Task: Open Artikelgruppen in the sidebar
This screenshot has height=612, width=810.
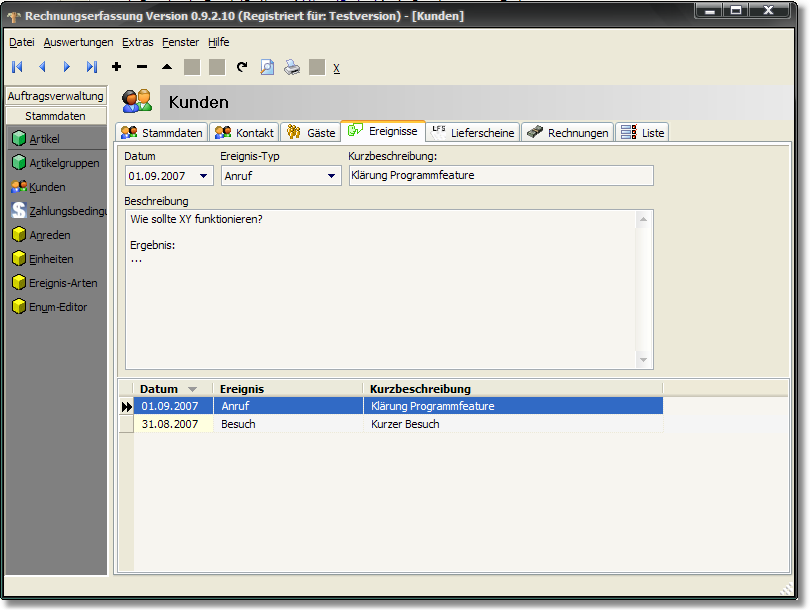Action: [56, 163]
